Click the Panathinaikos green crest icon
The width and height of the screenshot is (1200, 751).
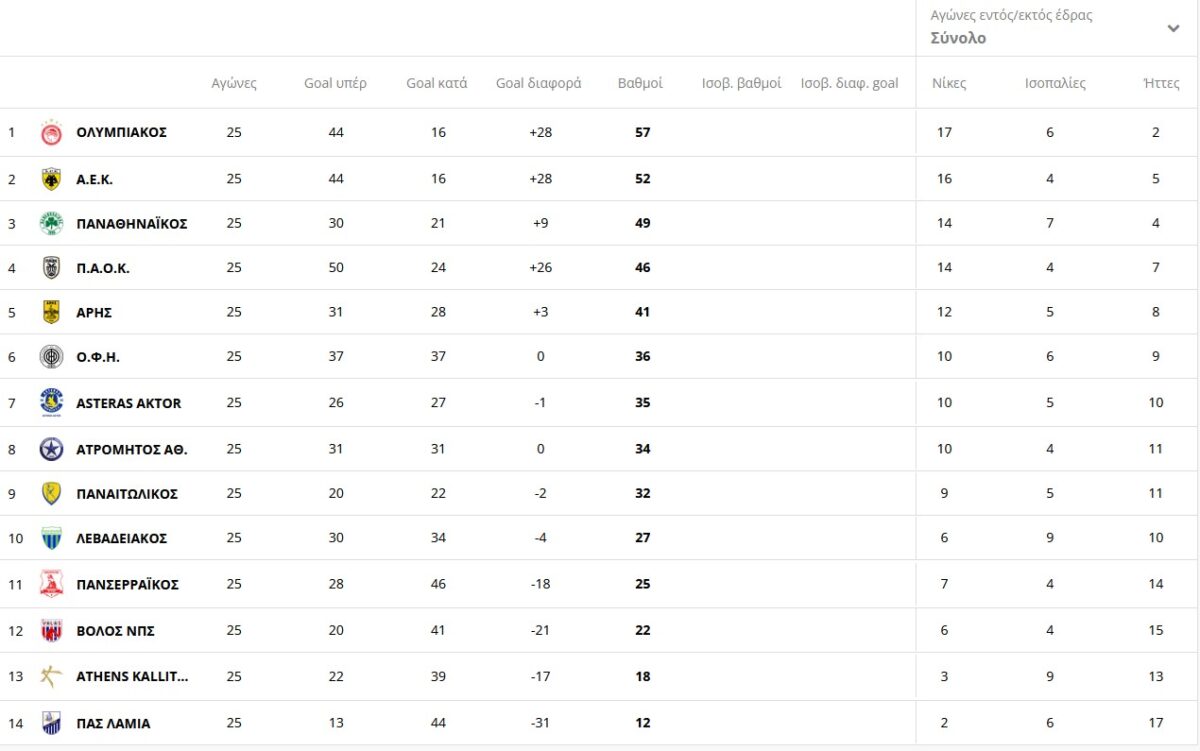[51, 223]
